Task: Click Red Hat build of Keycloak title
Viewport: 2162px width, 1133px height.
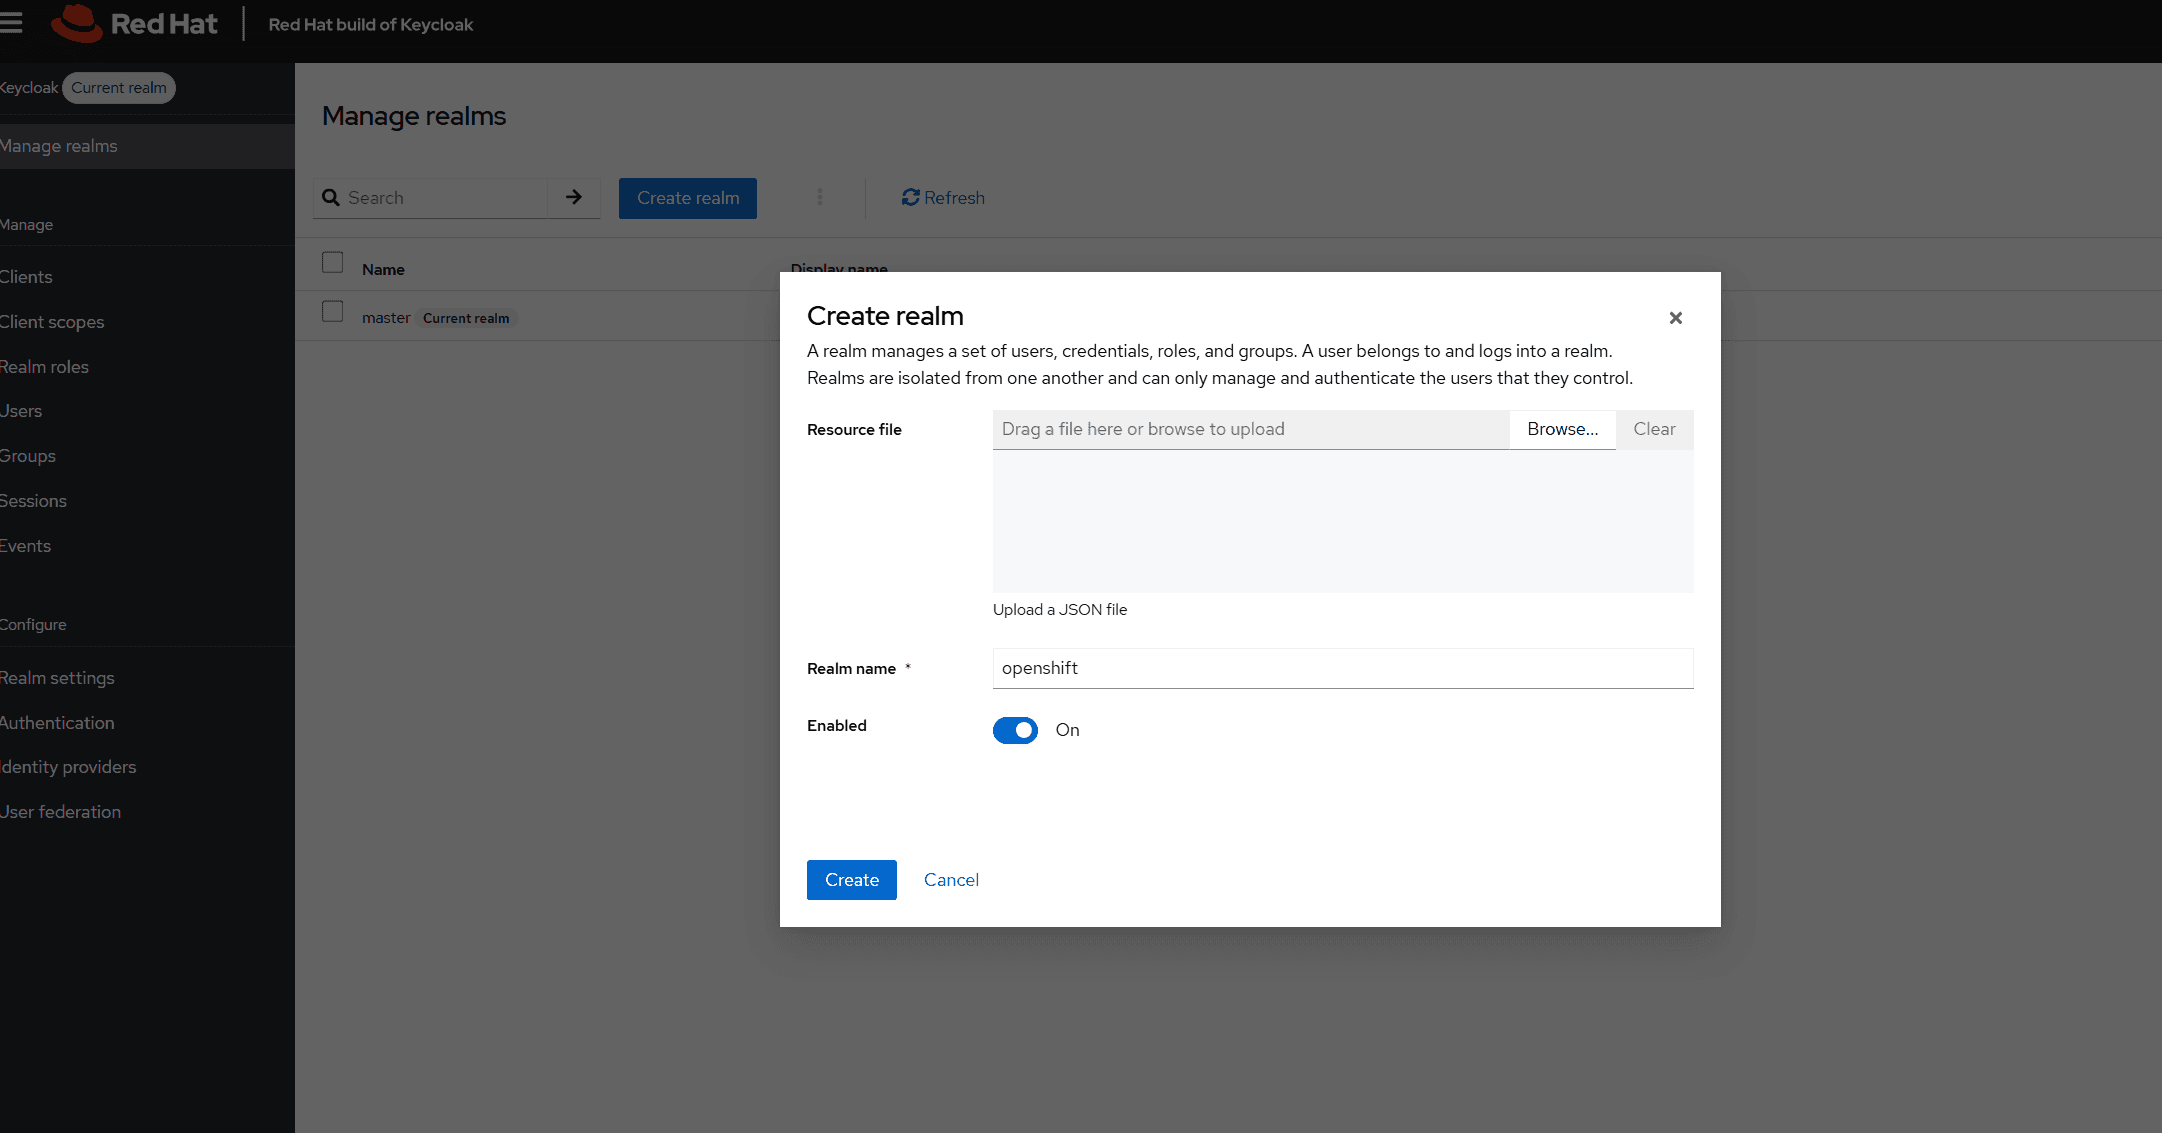Action: (x=371, y=24)
